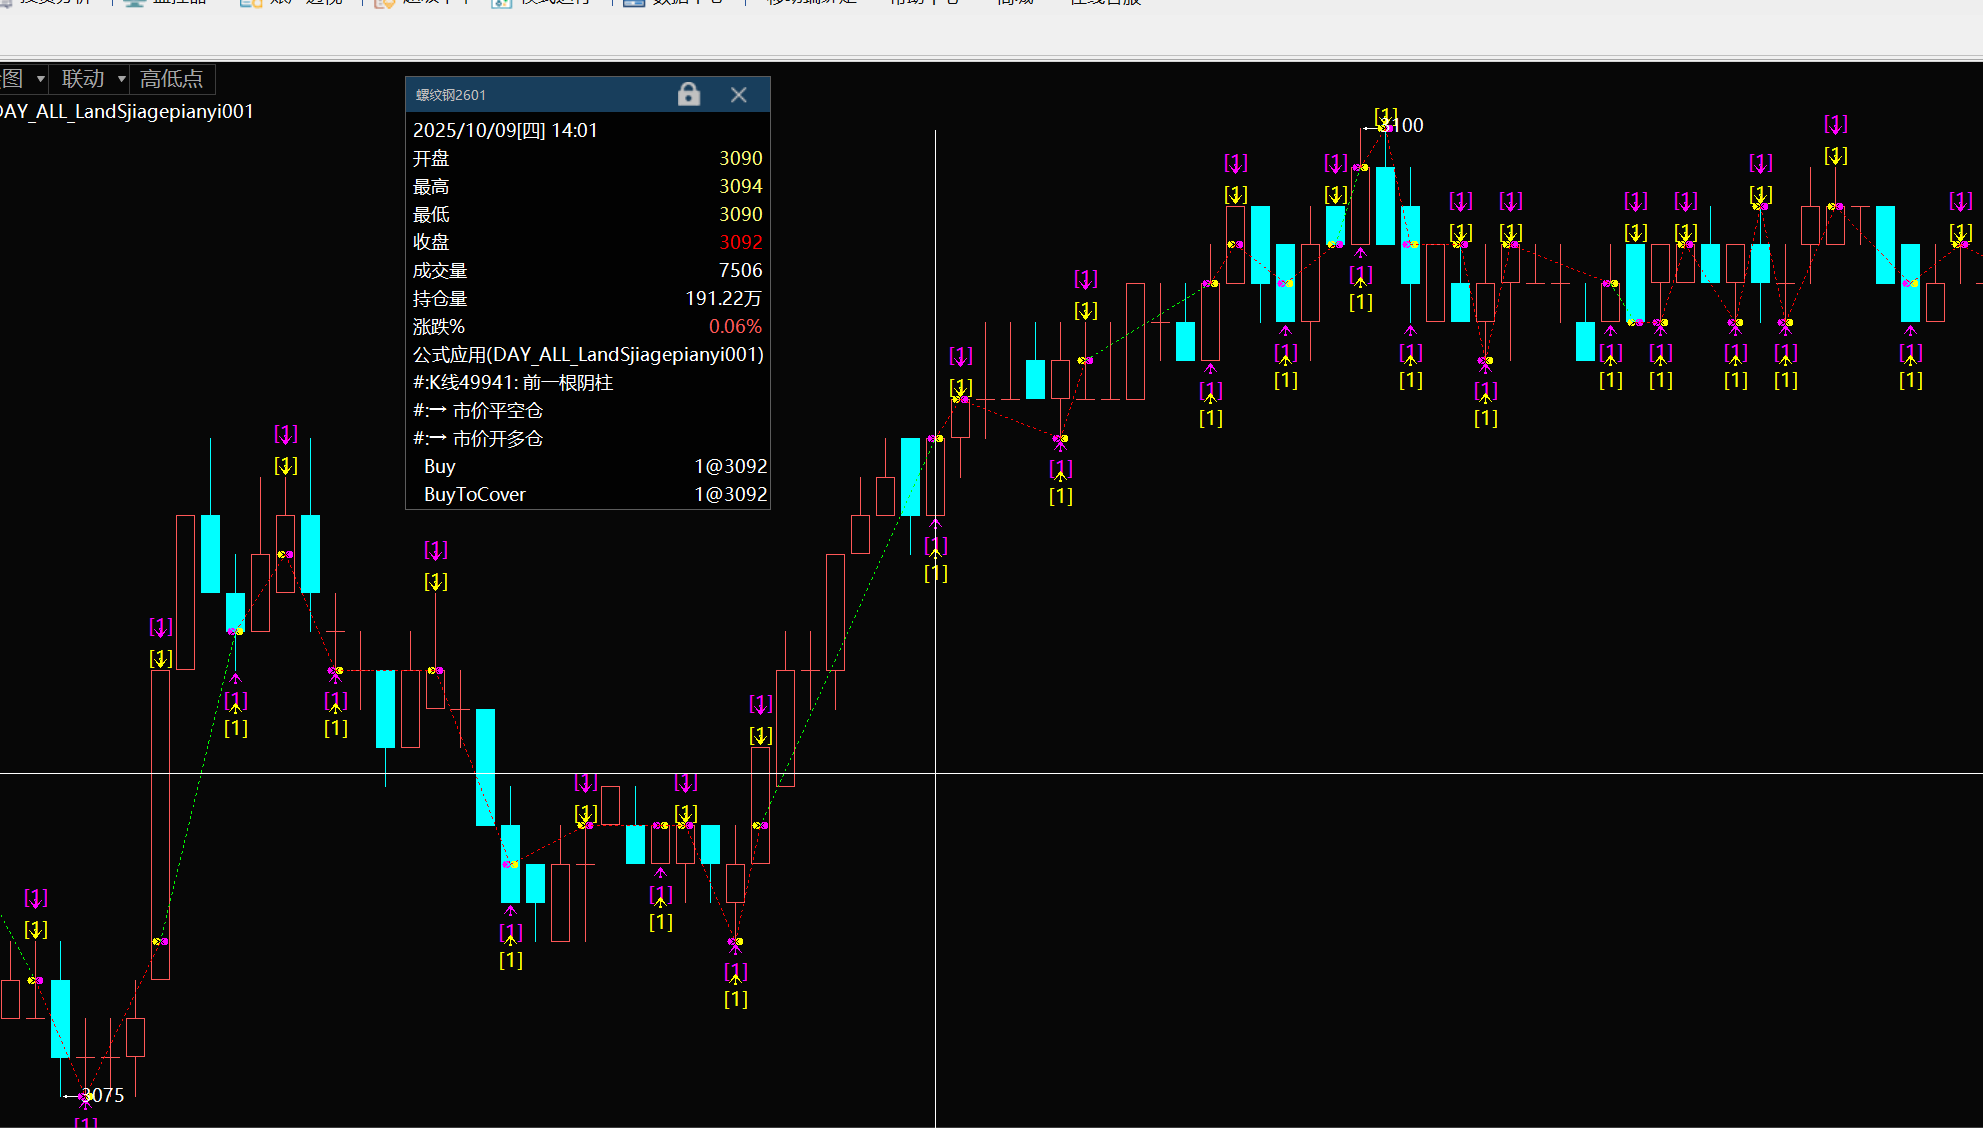The height and width of the screenshot is (1128, 1983).
Task: Expand the dropdown arrow beside 联动
Action: pyautogui.click(x=122, y=78)
